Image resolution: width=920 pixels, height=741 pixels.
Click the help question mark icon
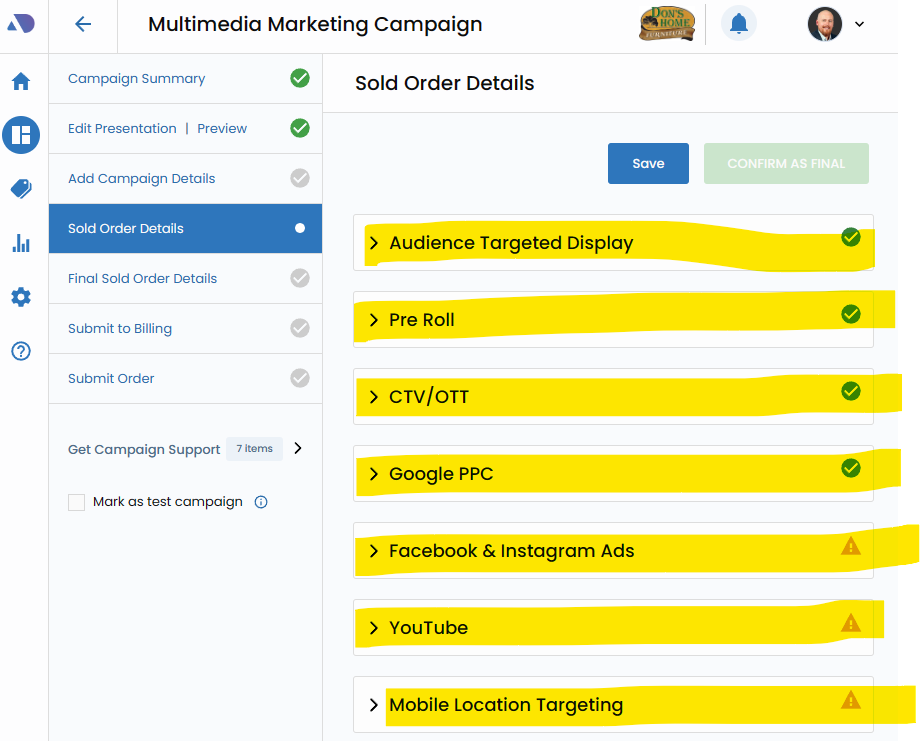(21, 351)
